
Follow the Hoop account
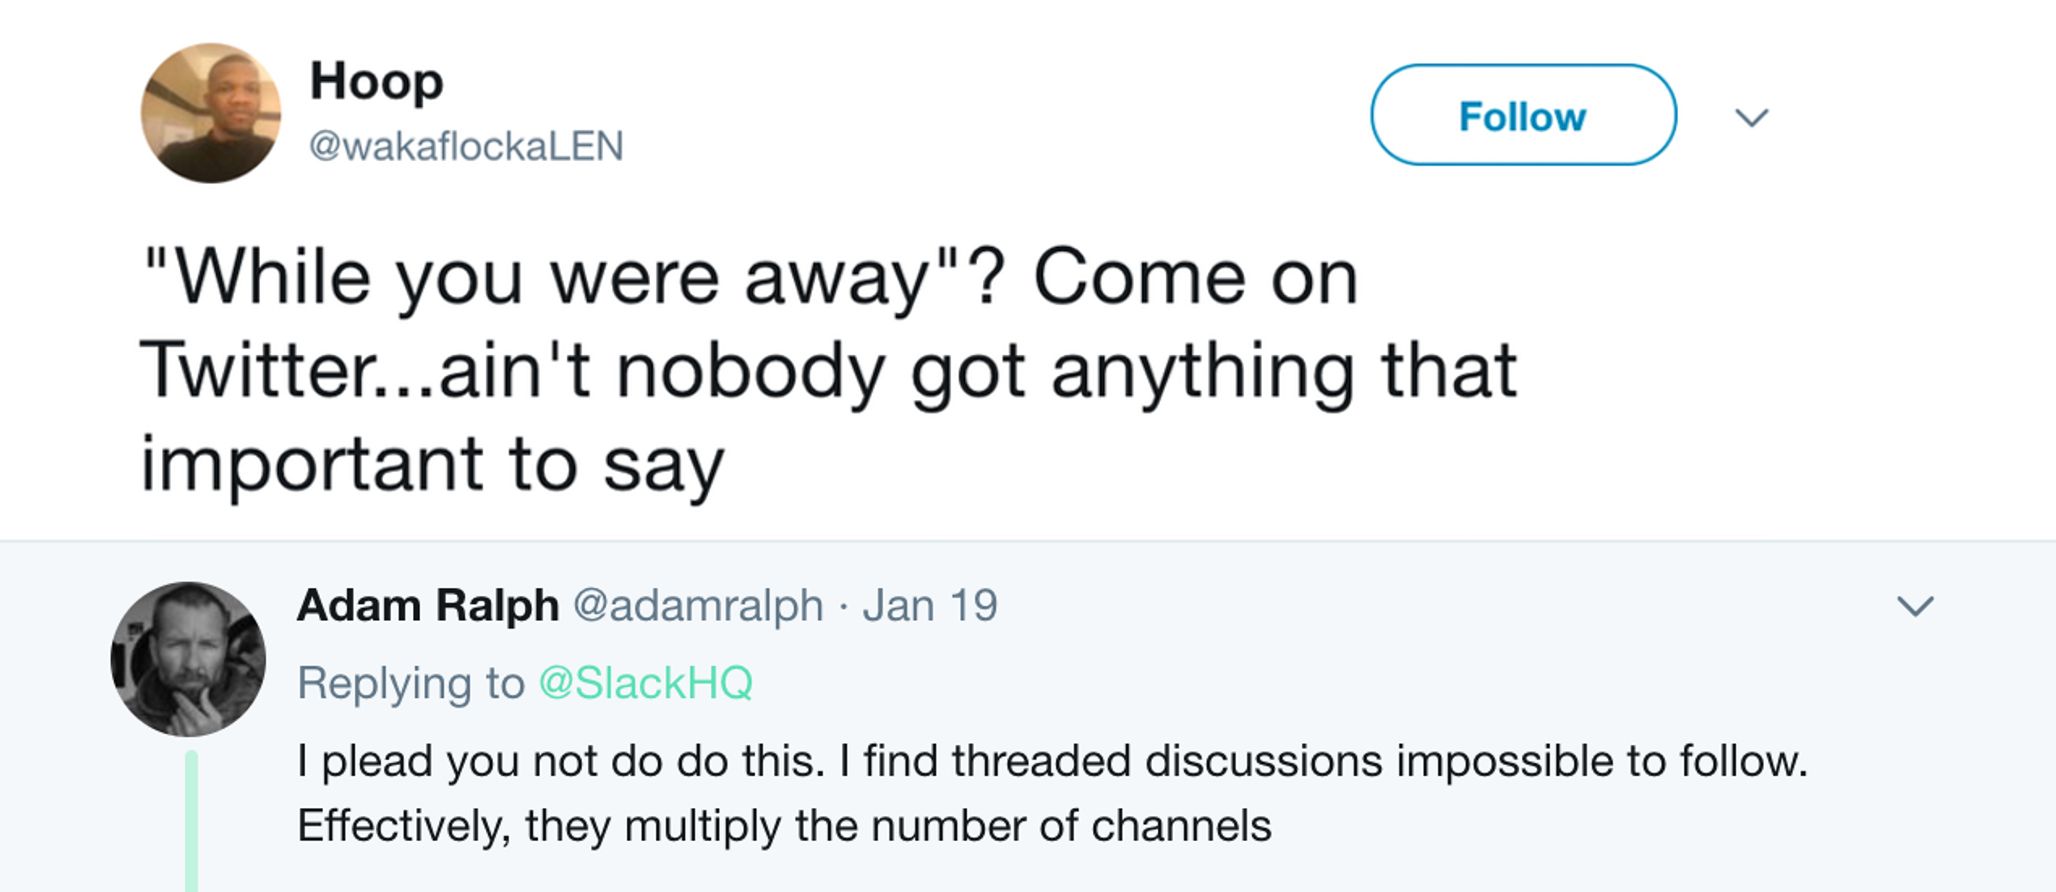click(1523, 115)
